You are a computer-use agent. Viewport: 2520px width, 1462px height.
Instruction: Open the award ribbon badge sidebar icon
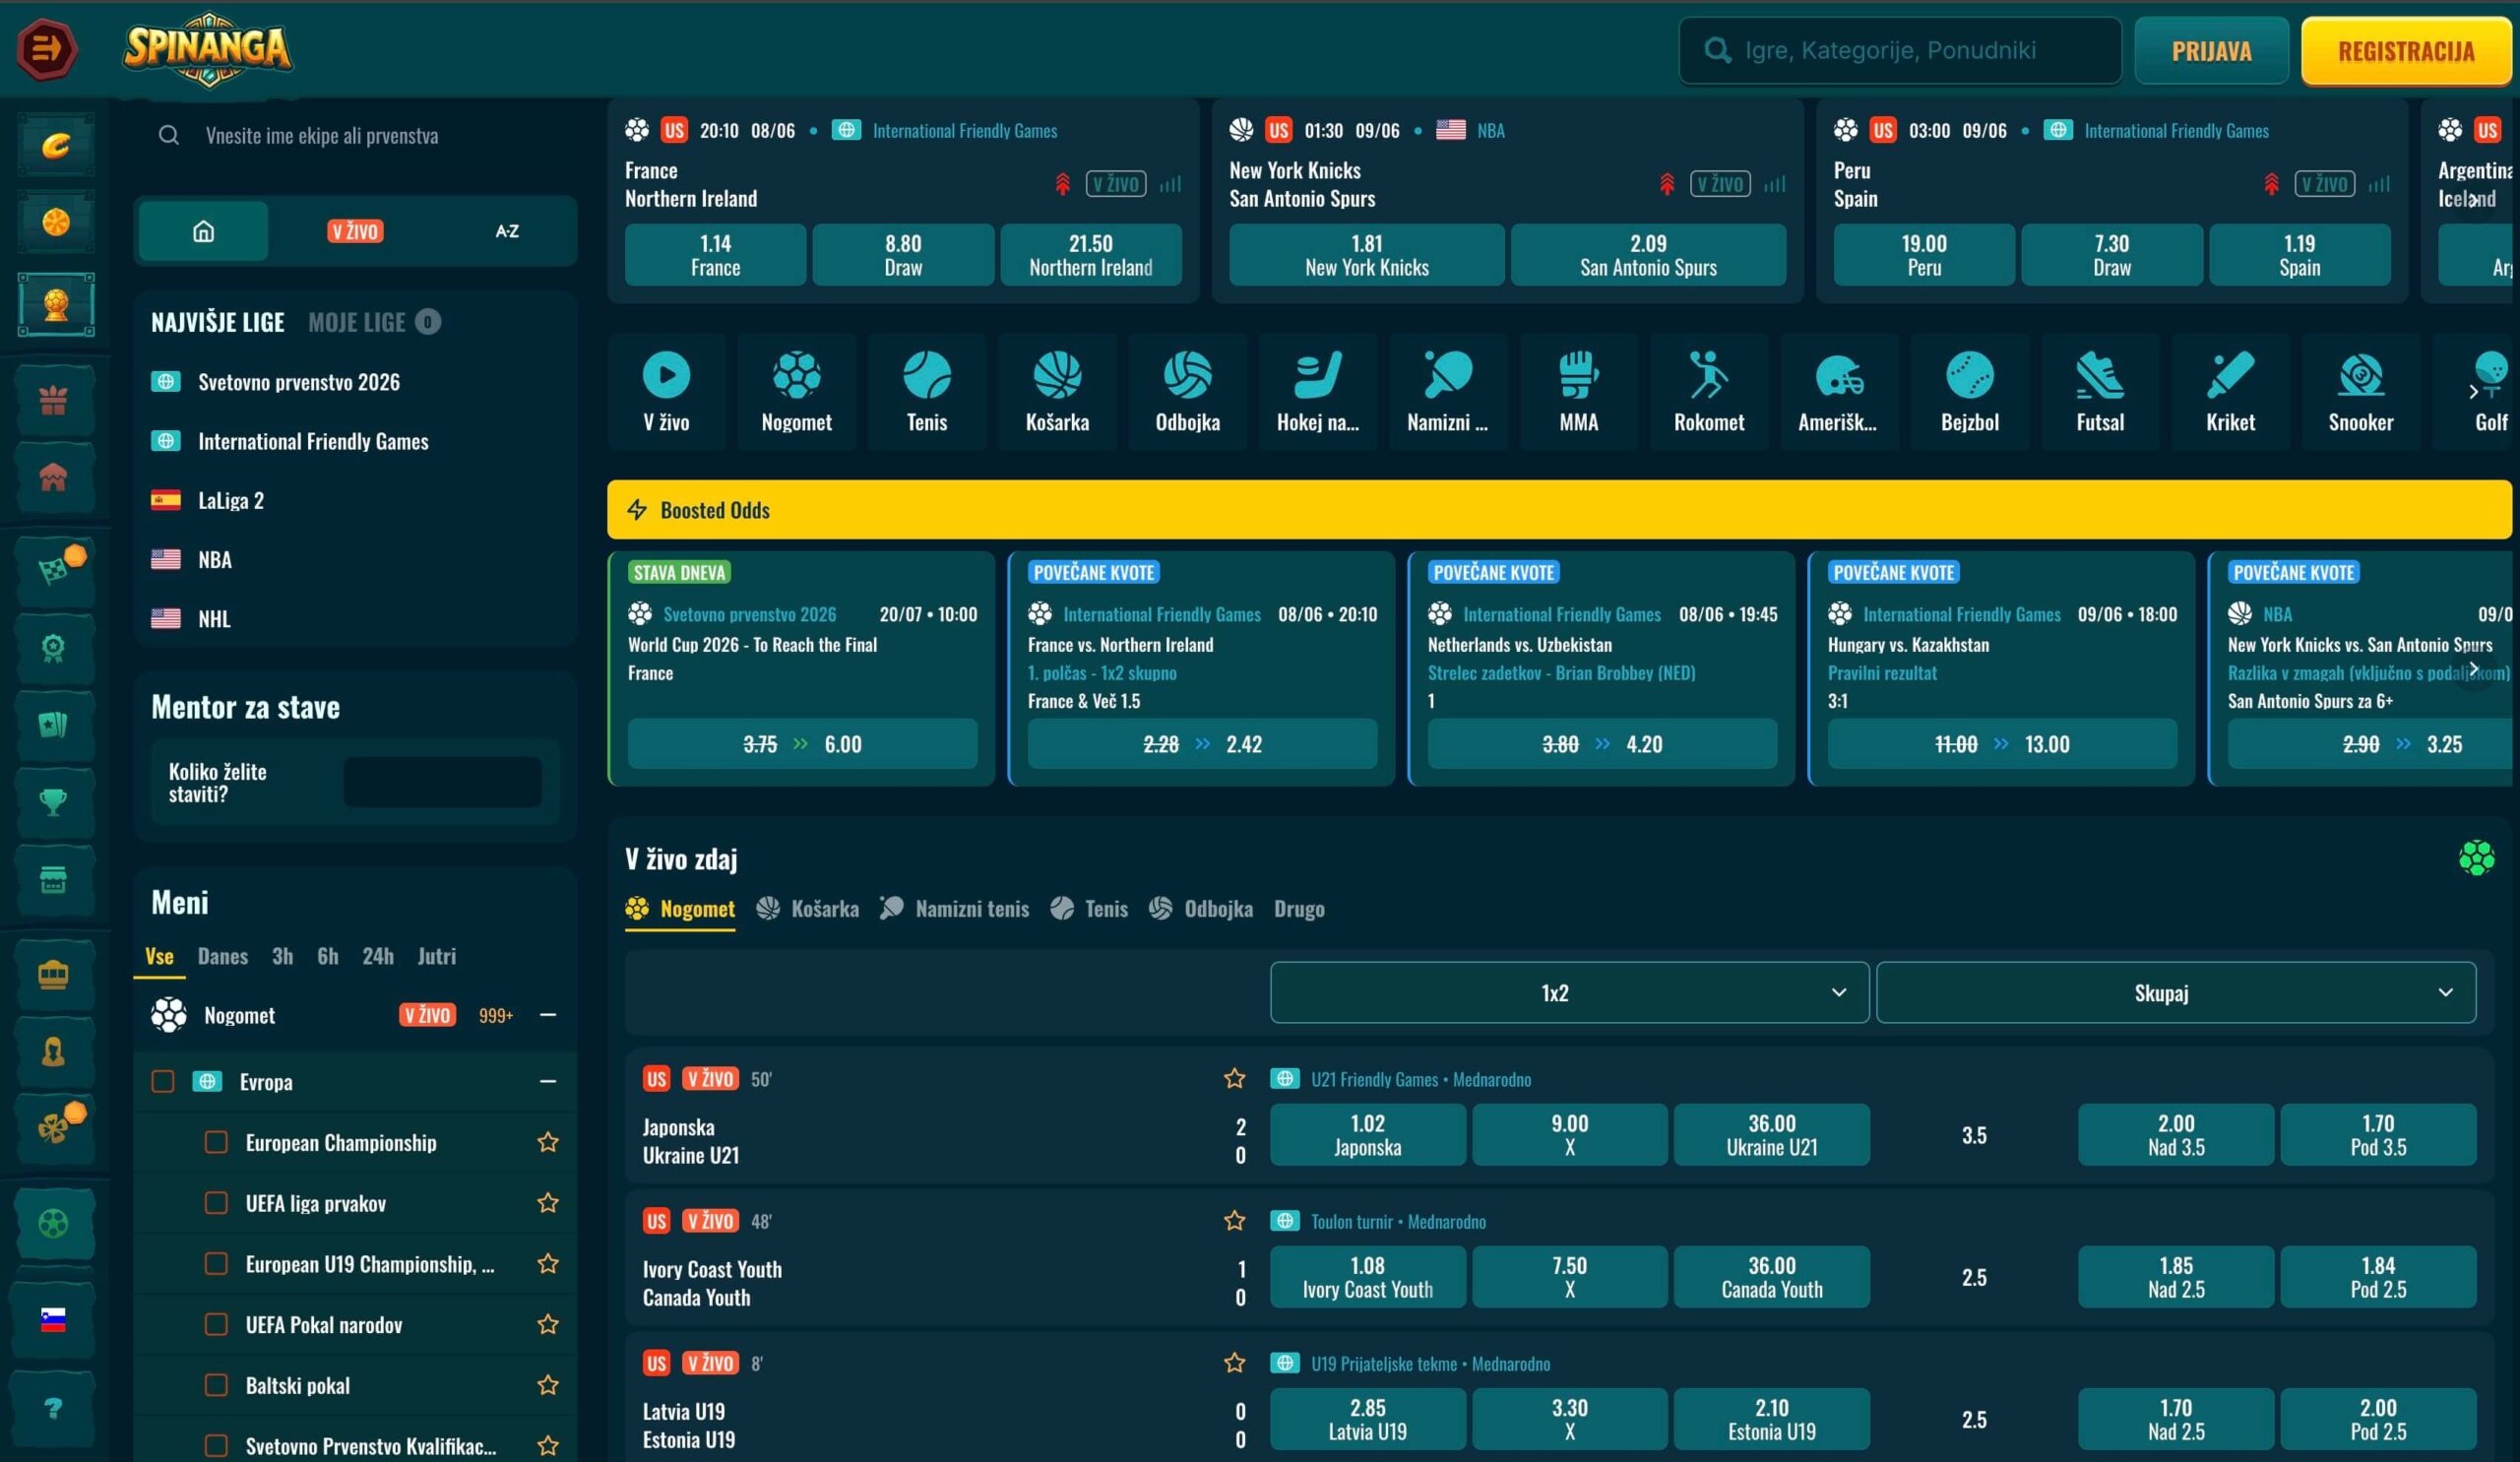[54, 648]
